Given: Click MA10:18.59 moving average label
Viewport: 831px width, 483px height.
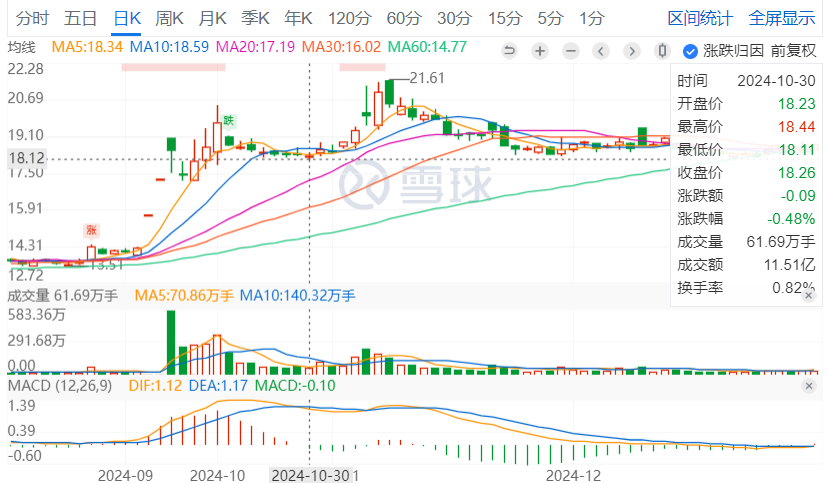Looking at the screenshot, I should tap(169, 47).
